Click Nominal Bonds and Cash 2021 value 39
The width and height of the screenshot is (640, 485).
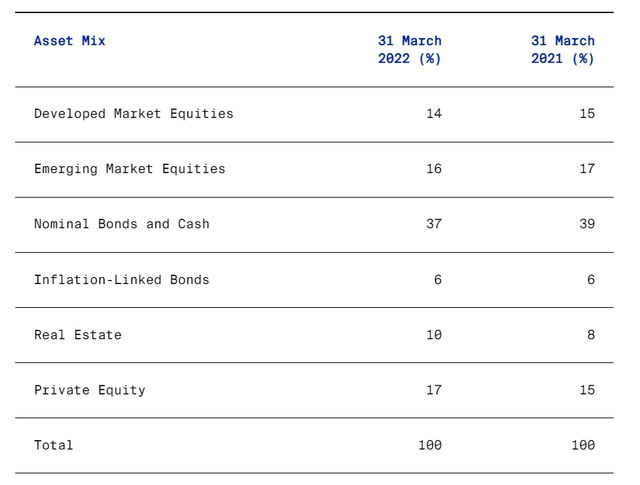(x=586, y=224)
